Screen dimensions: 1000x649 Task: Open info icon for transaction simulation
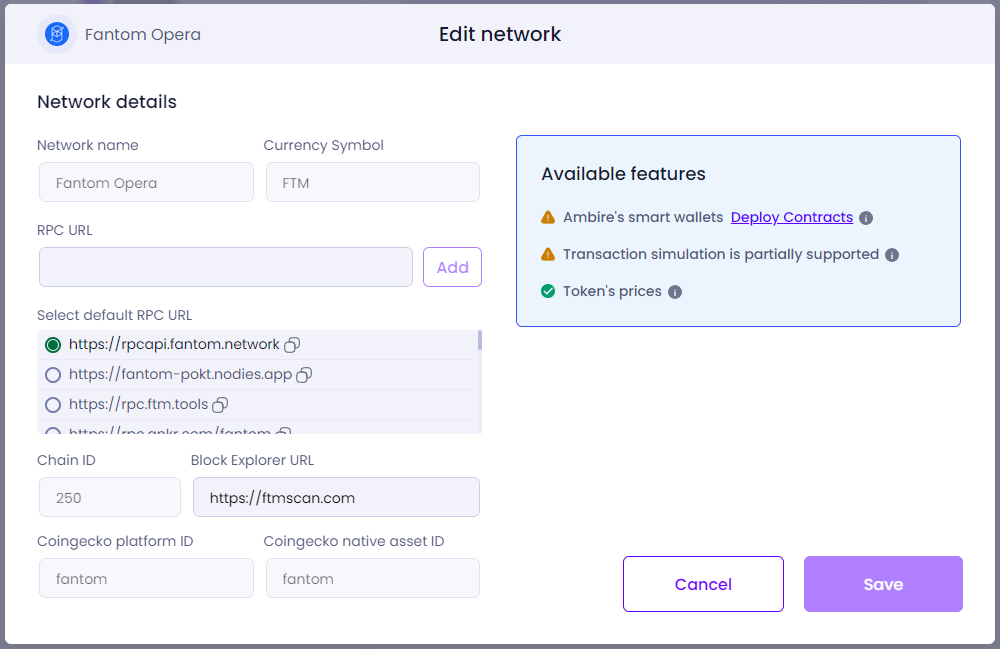click(x=892, y=255)
